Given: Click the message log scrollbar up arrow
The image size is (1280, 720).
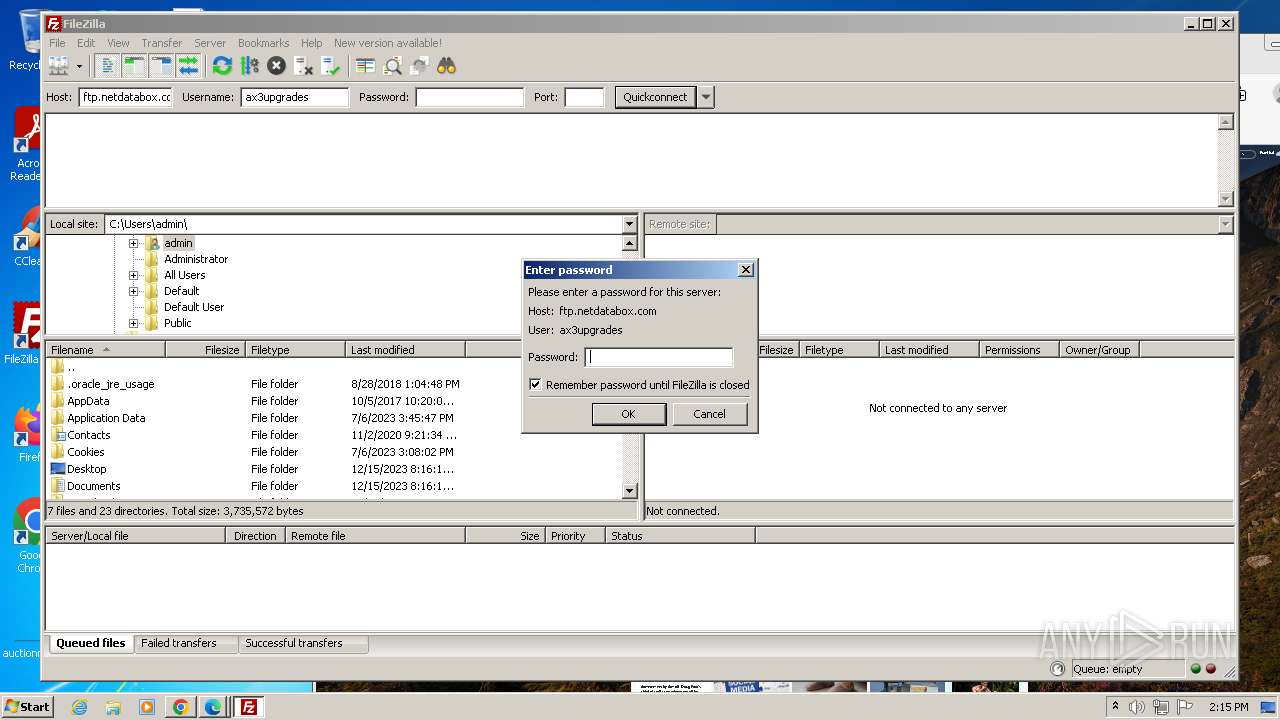Looking at the screenshot, I should [x=1225, y=122].
